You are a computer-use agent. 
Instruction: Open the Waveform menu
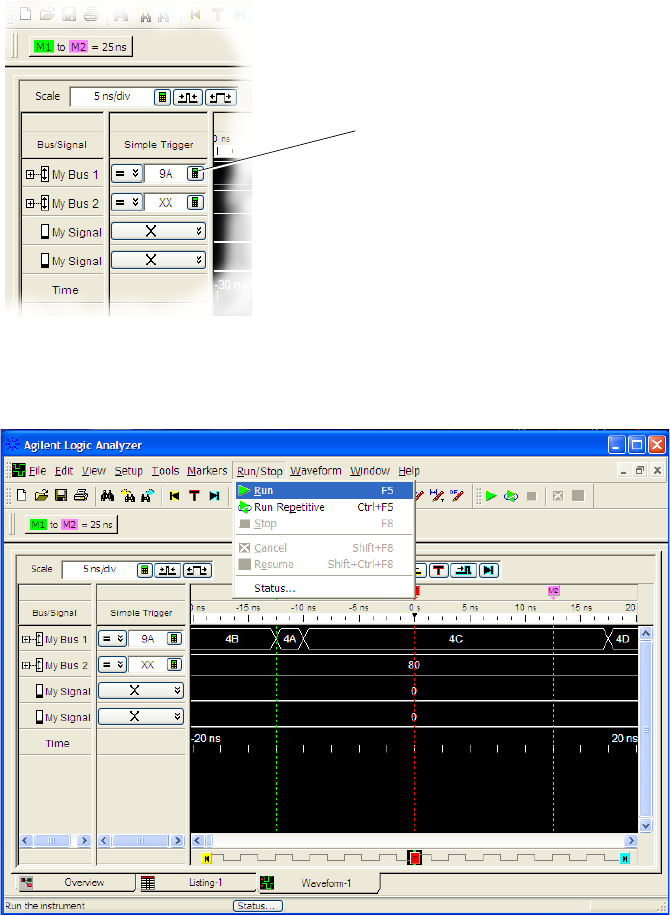[316, 470]
